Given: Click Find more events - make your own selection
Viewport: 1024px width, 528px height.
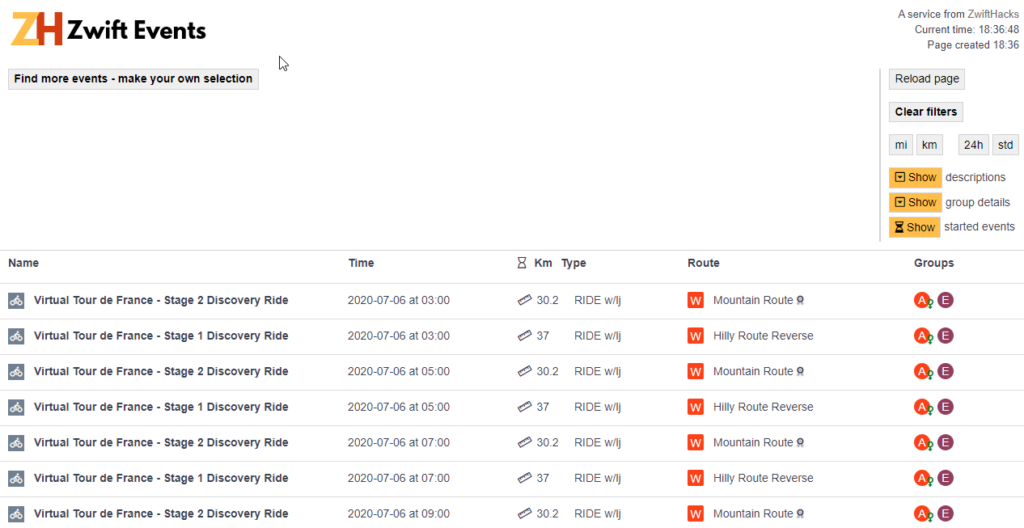Looking at the screenshot, I should coord(133,79).
